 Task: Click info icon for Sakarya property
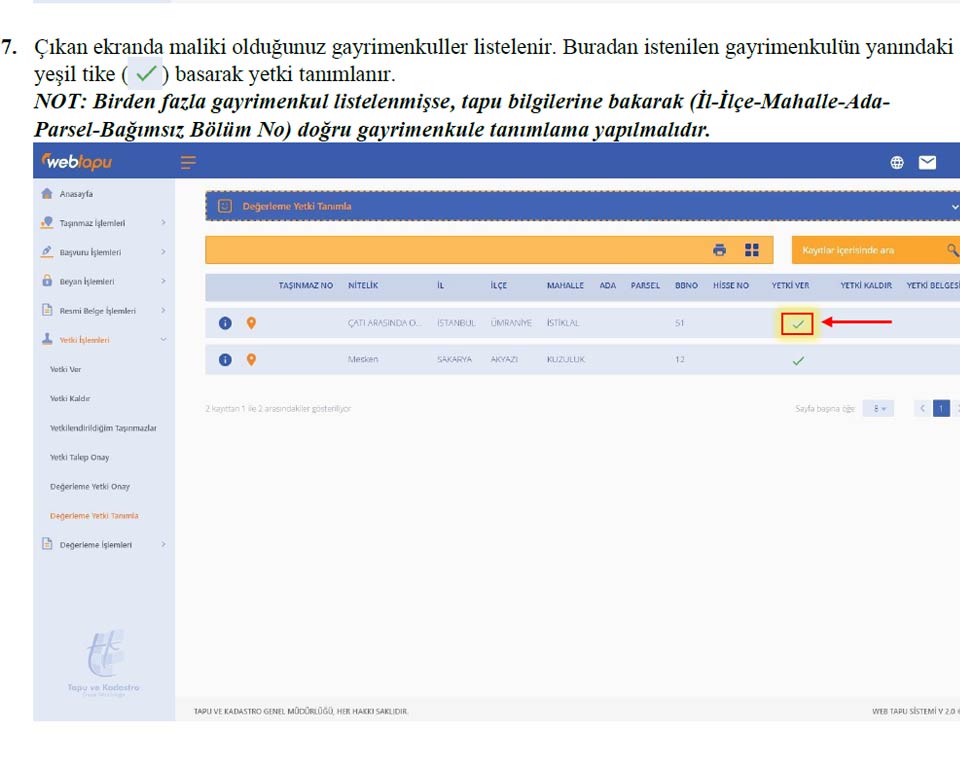coord(225,360)
